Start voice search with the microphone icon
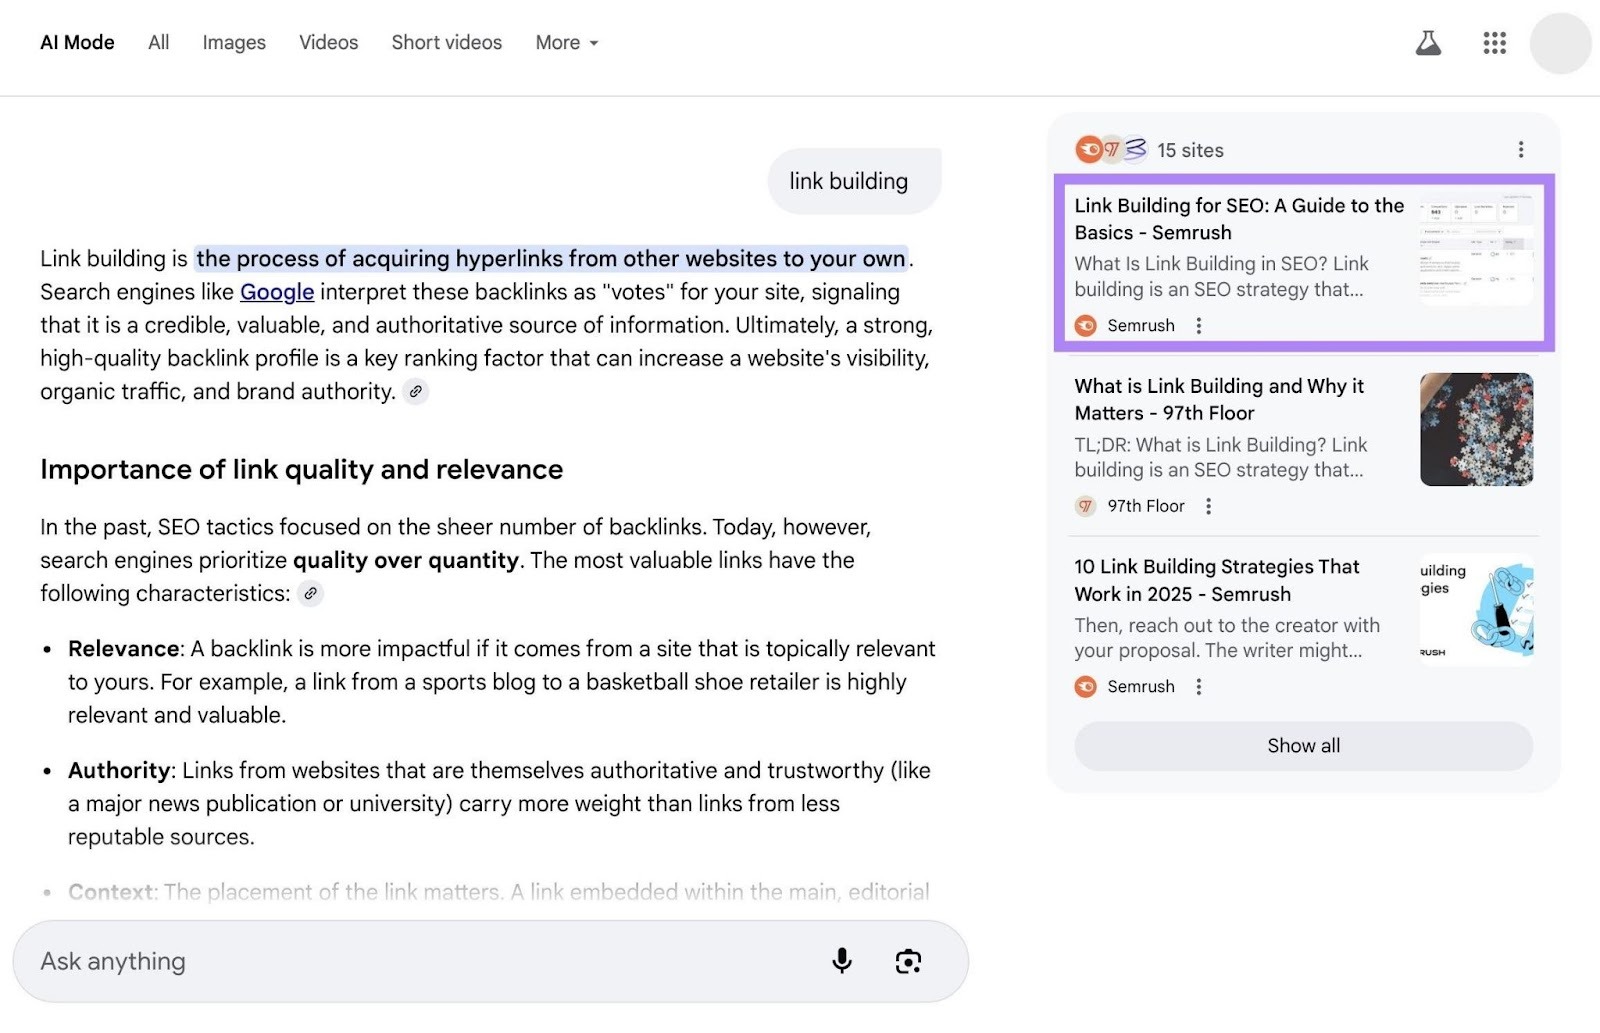 pyautogui.click(x=842, y=961)
